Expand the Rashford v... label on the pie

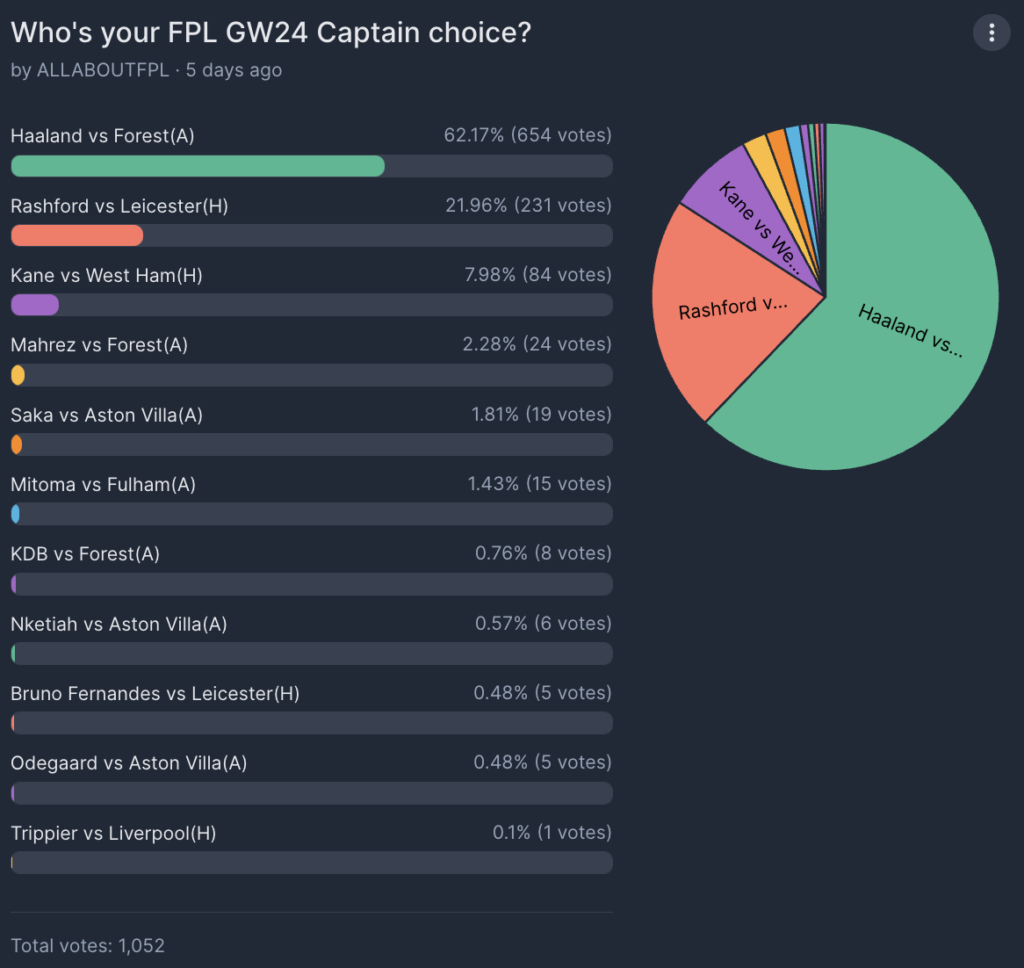[735, 307]
